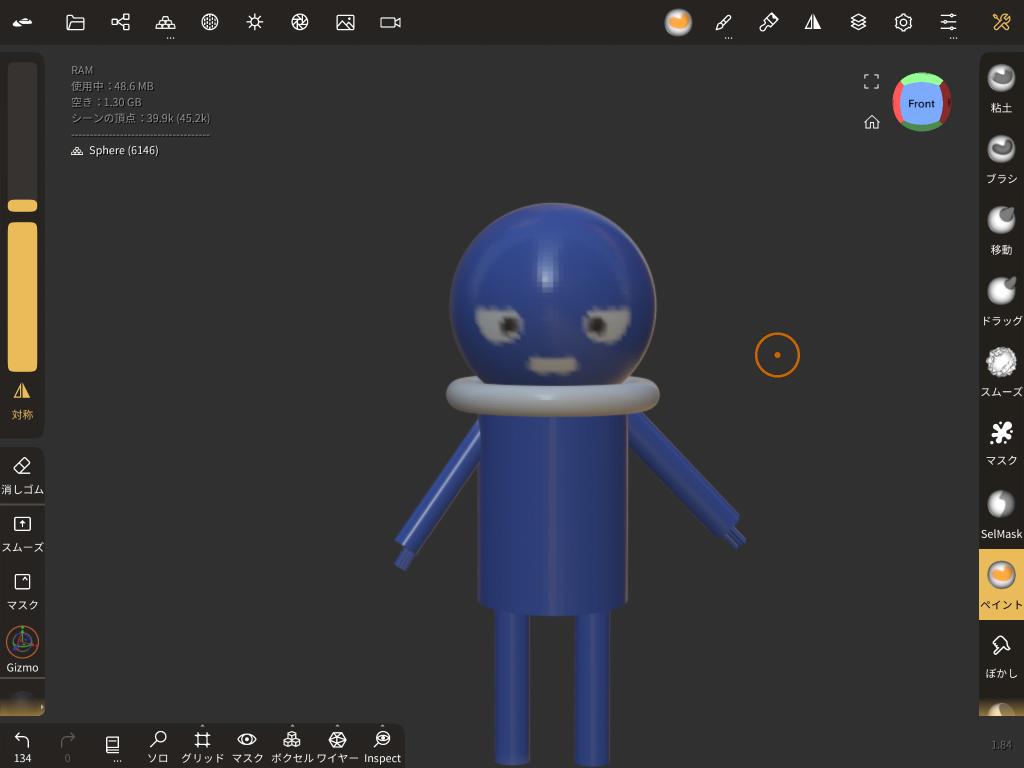Click the Front view orientation cube
Screen dimensions: 1024x768
tap(921, 103)
